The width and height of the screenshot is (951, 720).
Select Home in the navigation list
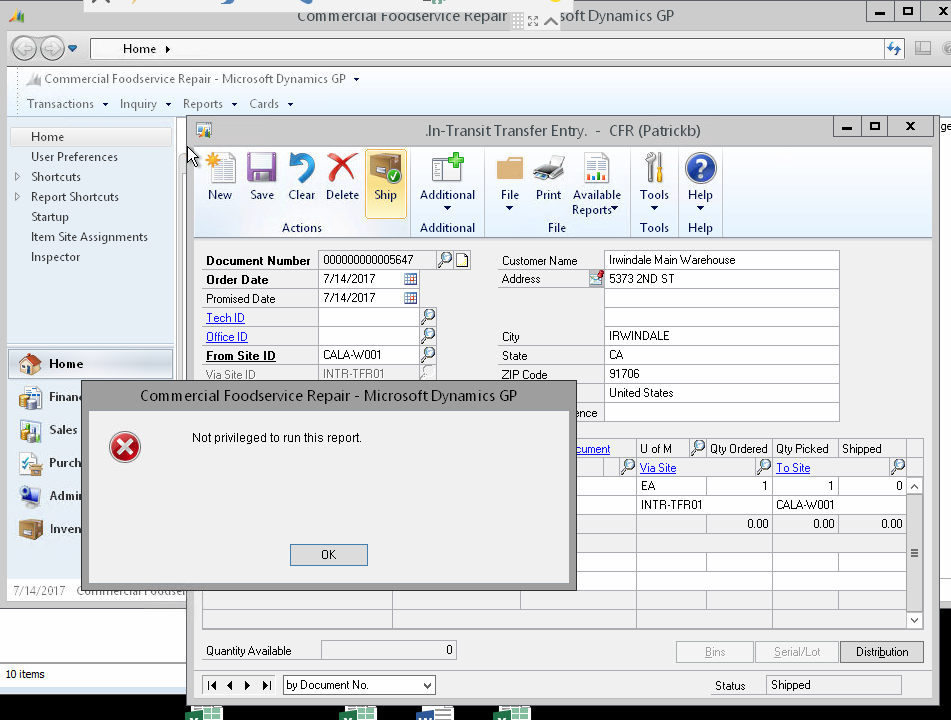pyautogui.click(x=91, y=137)
